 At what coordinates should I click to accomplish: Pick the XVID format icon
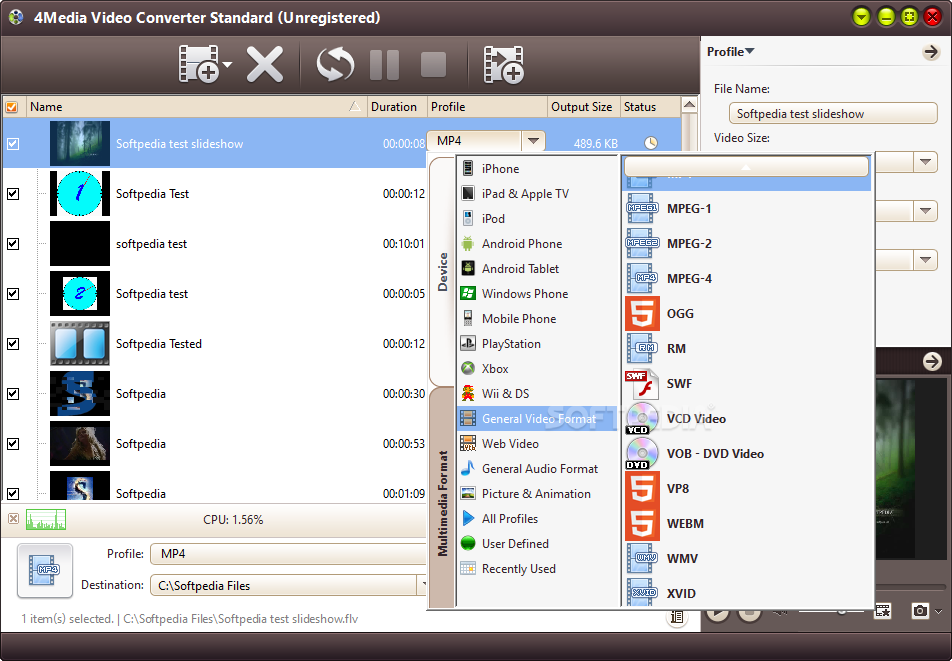[x=642, y=592]
